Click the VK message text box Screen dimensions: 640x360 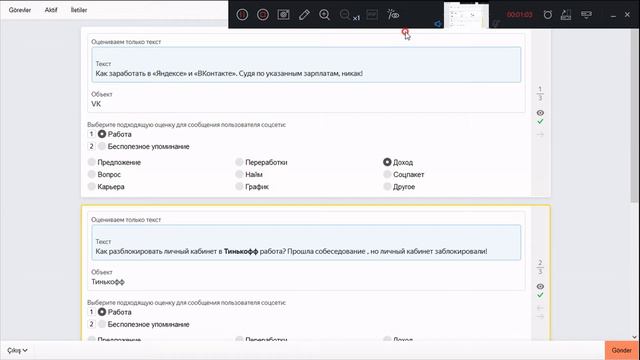coord(306,65)
